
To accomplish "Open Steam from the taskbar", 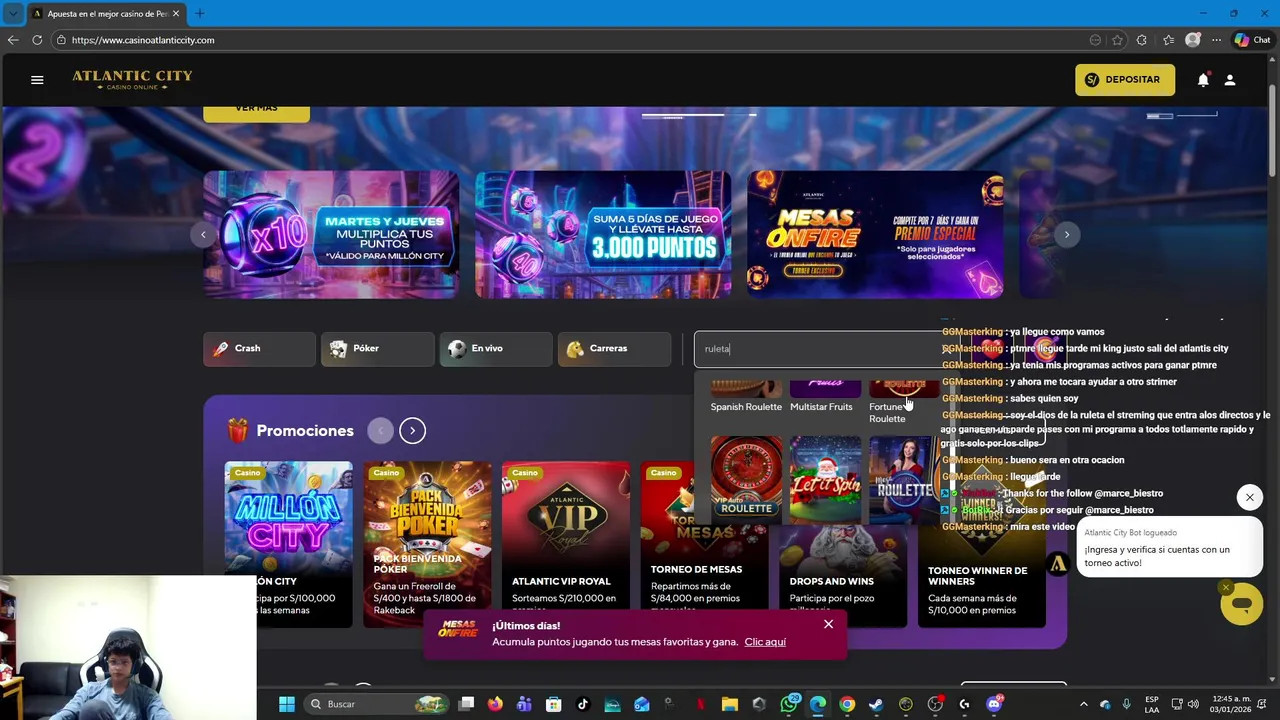I will click(876, 704).
